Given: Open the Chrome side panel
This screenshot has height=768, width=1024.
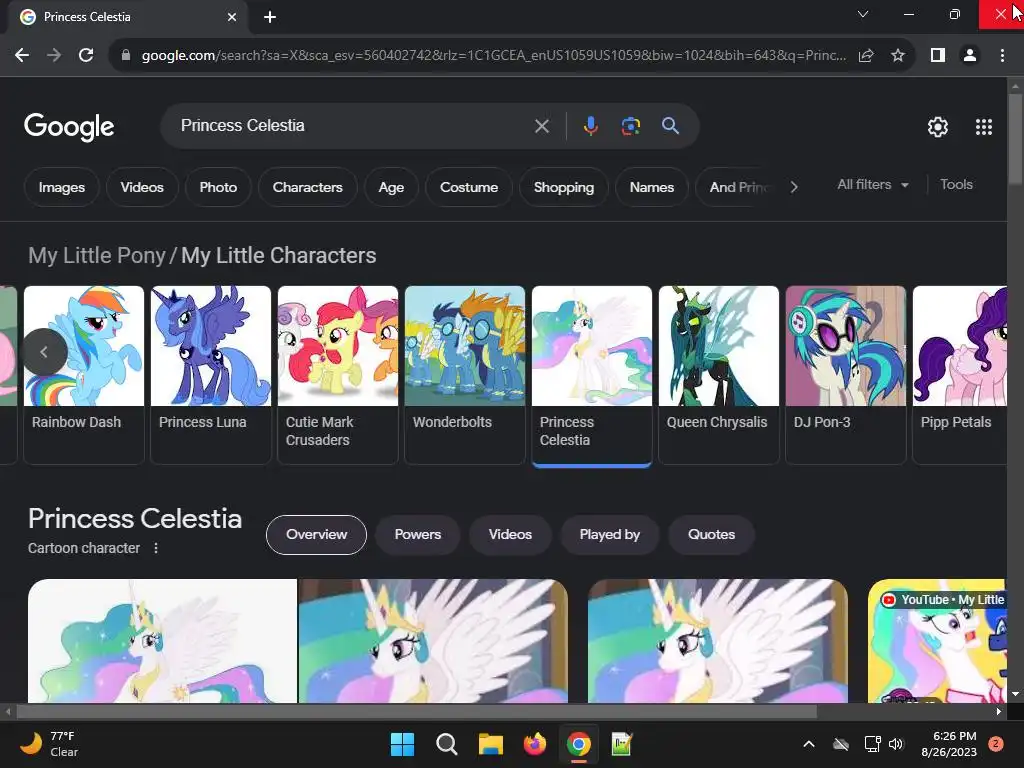Looking at the screenshot, I should coord(938,56).
